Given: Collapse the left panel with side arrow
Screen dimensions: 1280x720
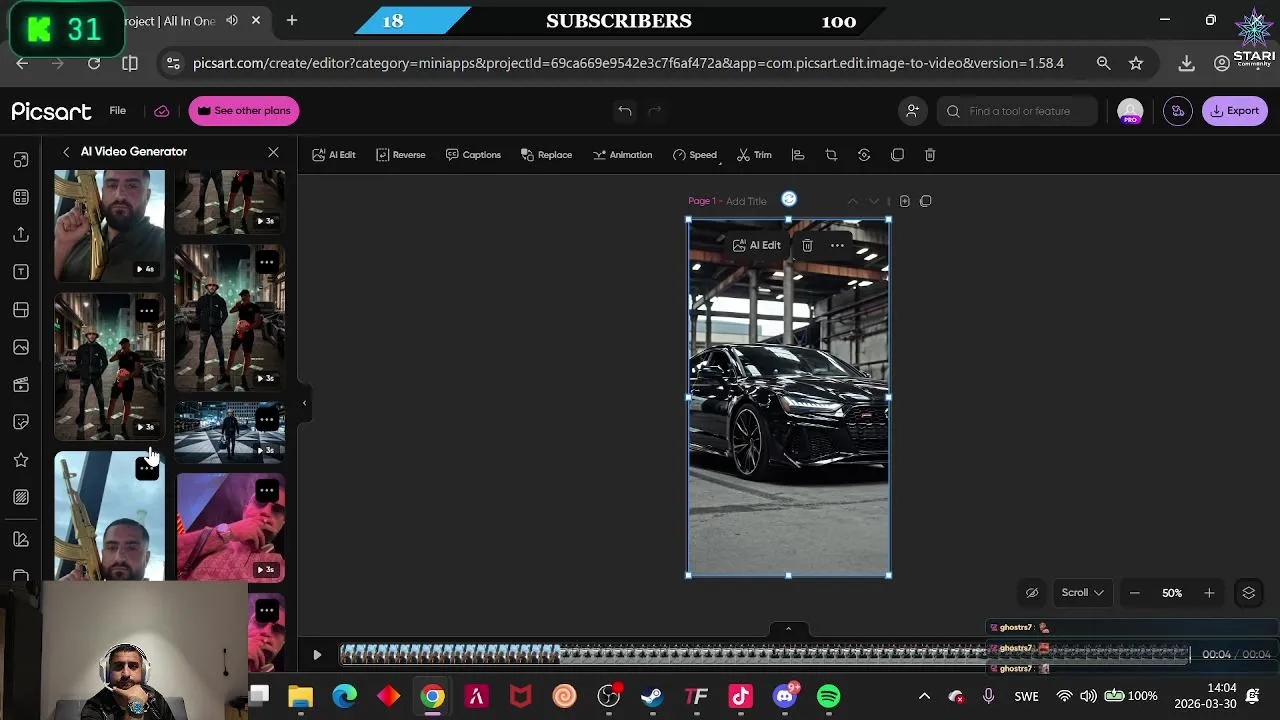Looking at the screenshot, I should [x=304, y=403].
